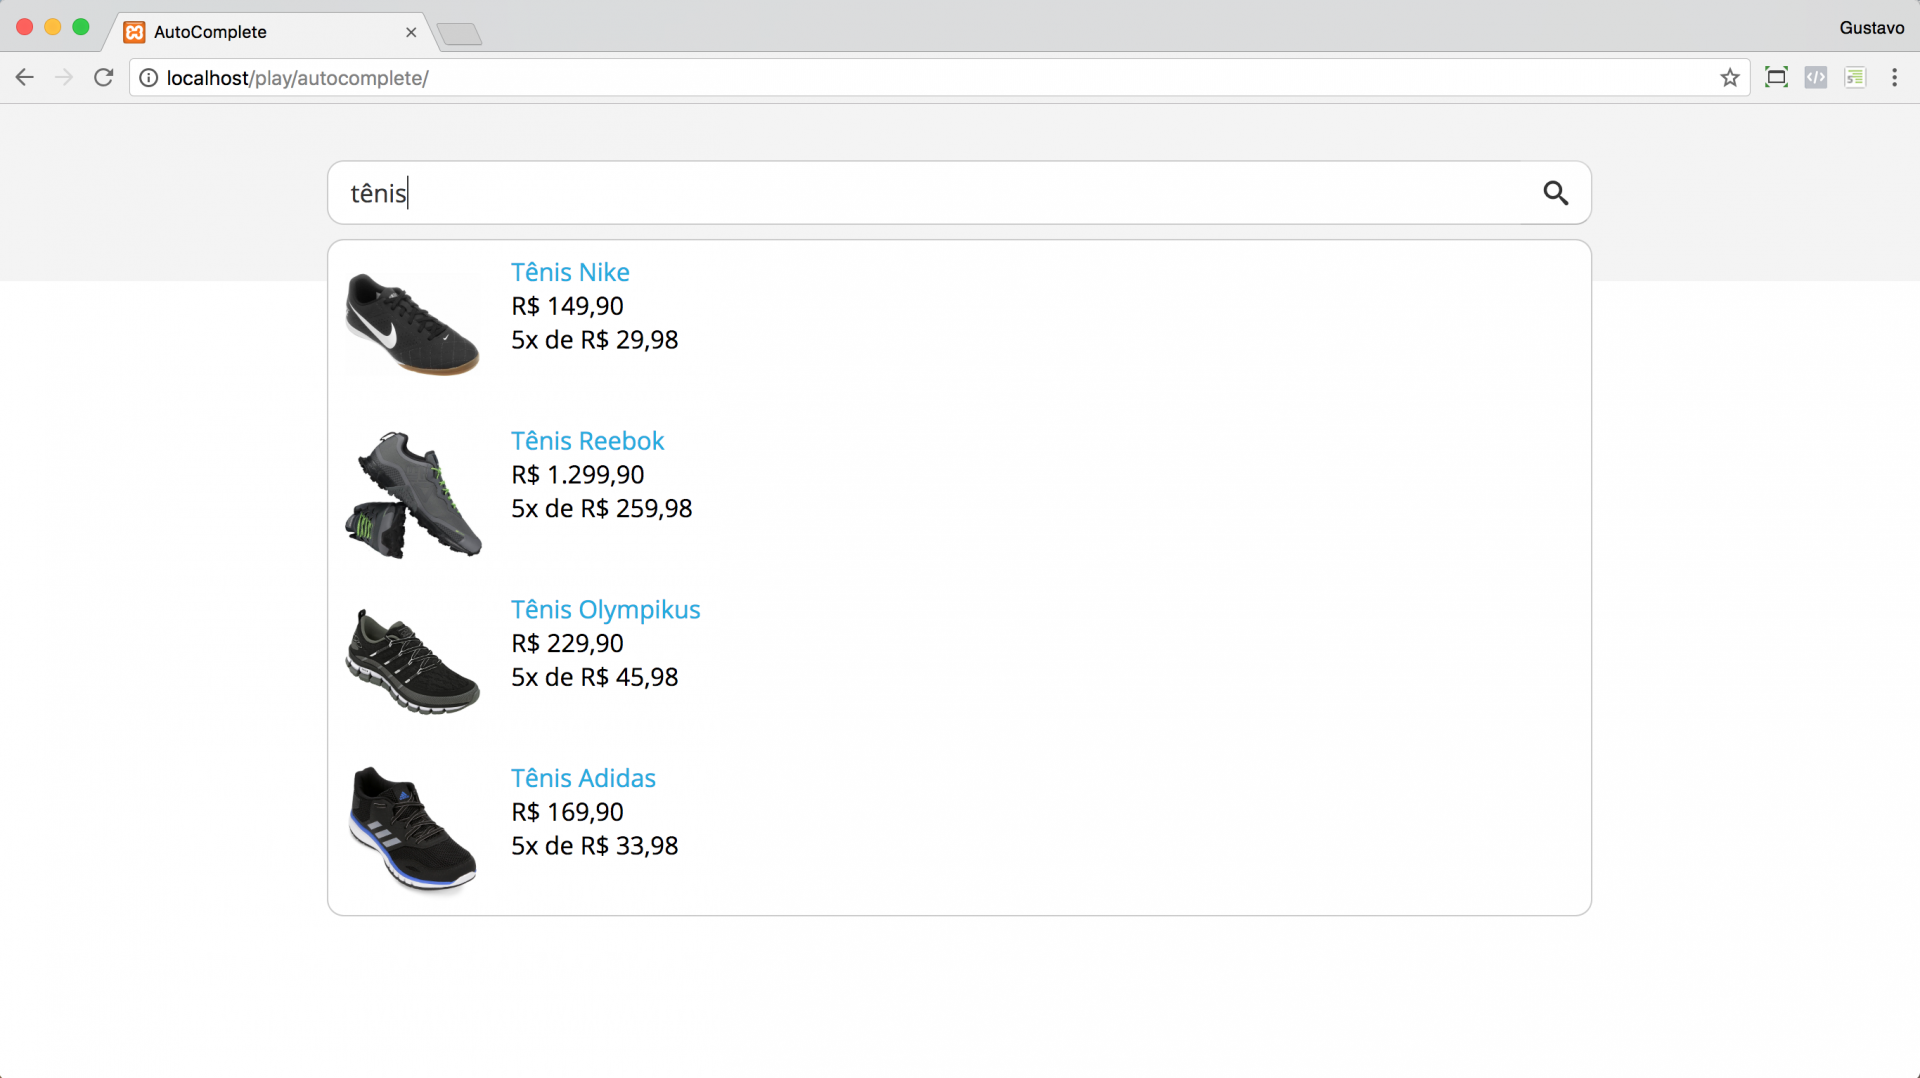
Task: Select the price R$ 229,90
Action: click(x=567, y=643)
